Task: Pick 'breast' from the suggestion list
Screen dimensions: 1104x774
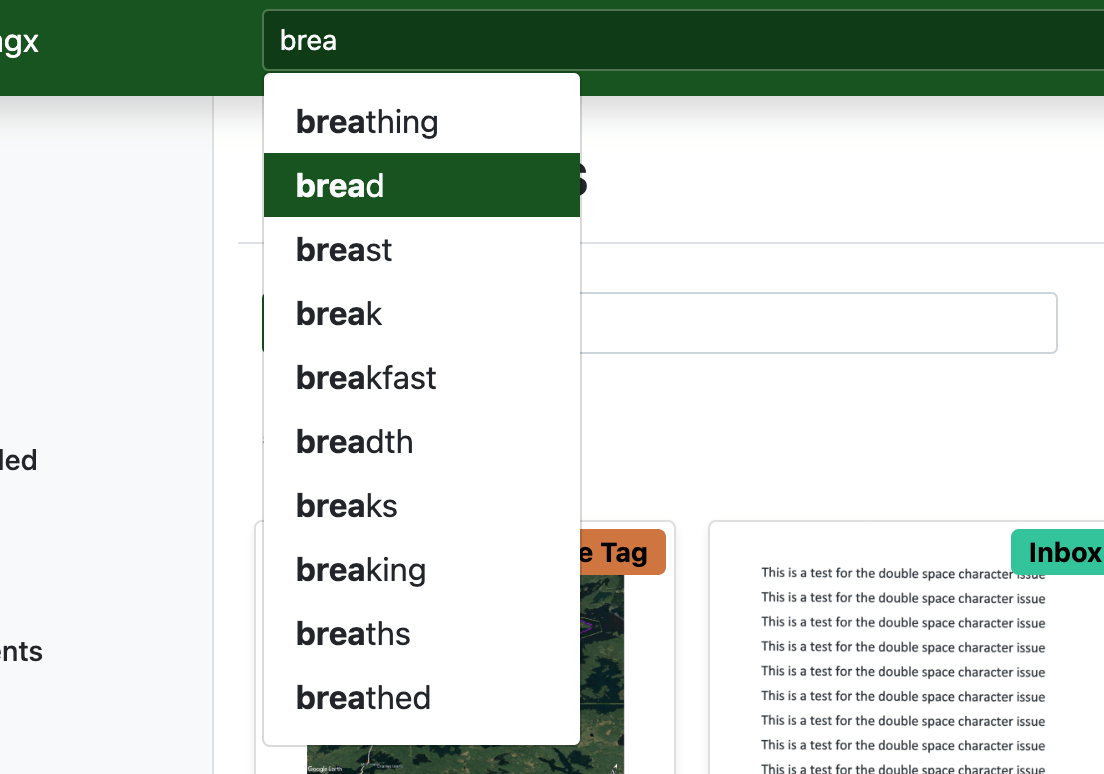Action: [x=420, y=250]
